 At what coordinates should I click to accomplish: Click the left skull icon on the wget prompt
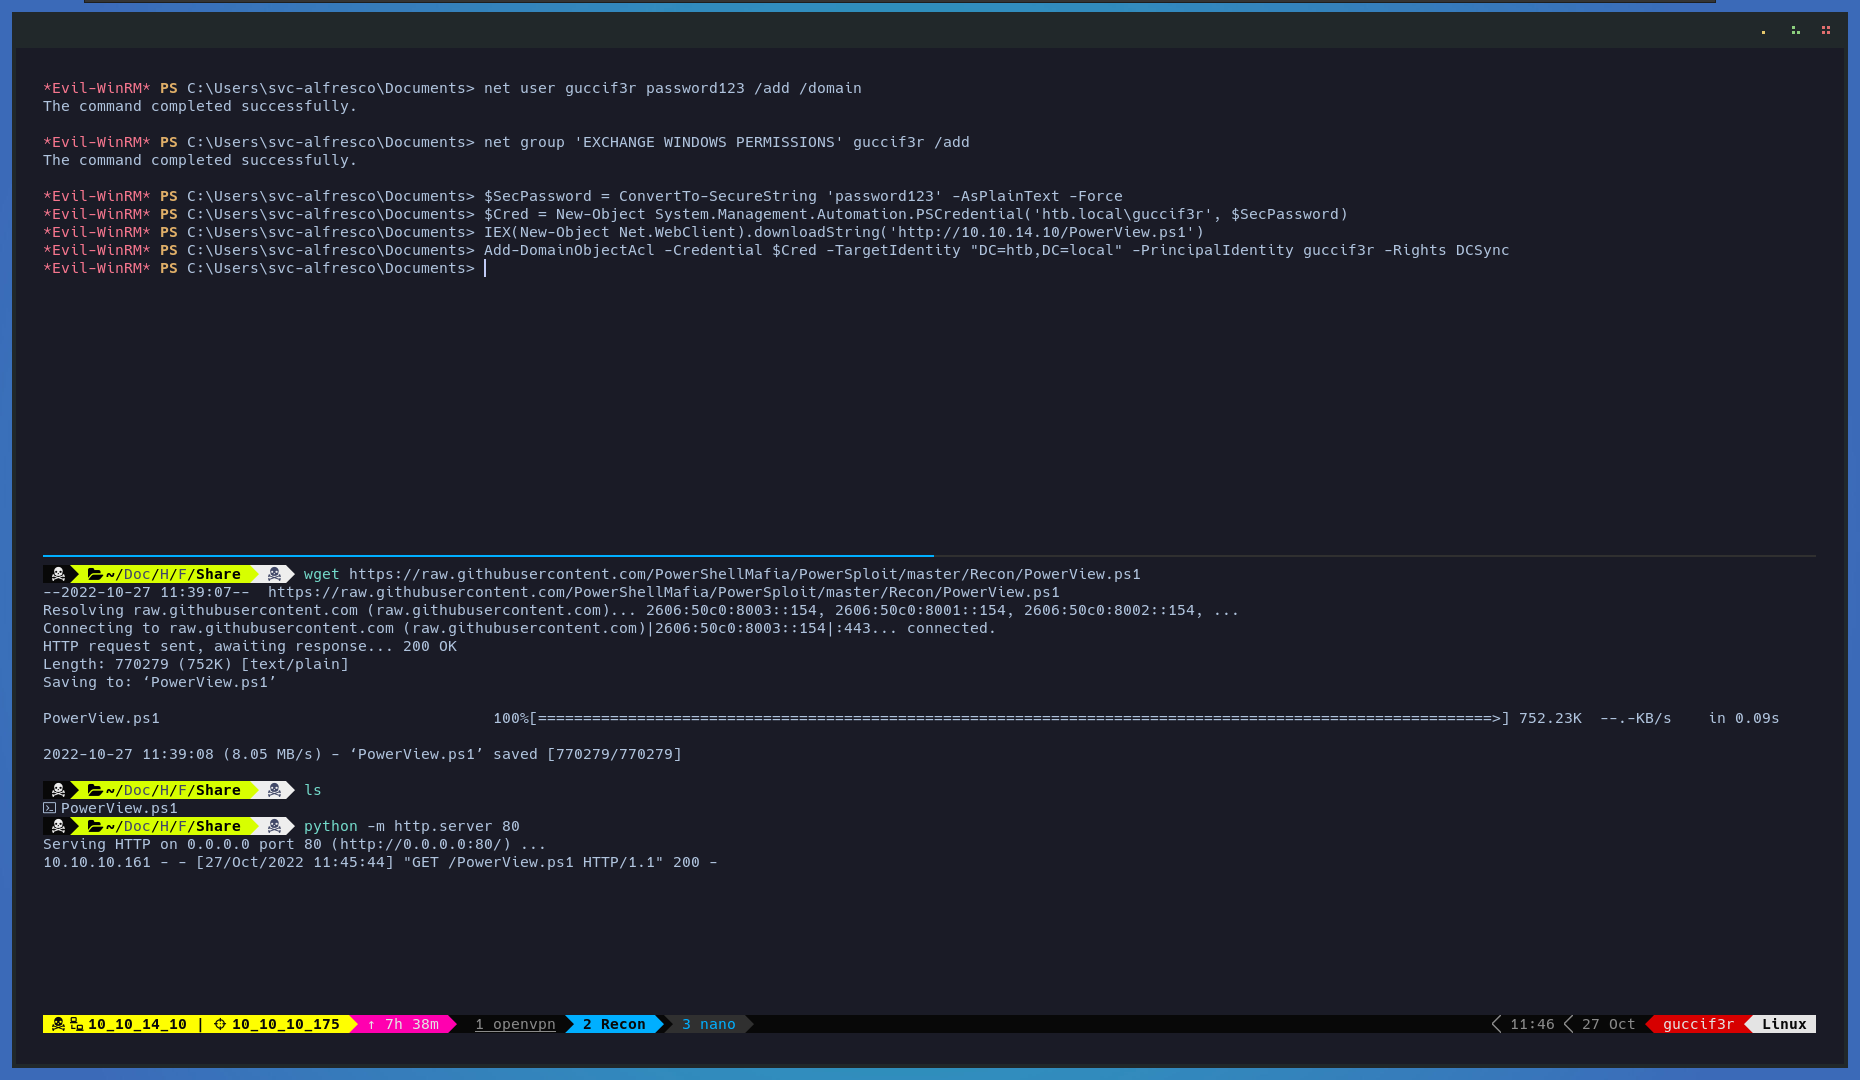[58, 574]
